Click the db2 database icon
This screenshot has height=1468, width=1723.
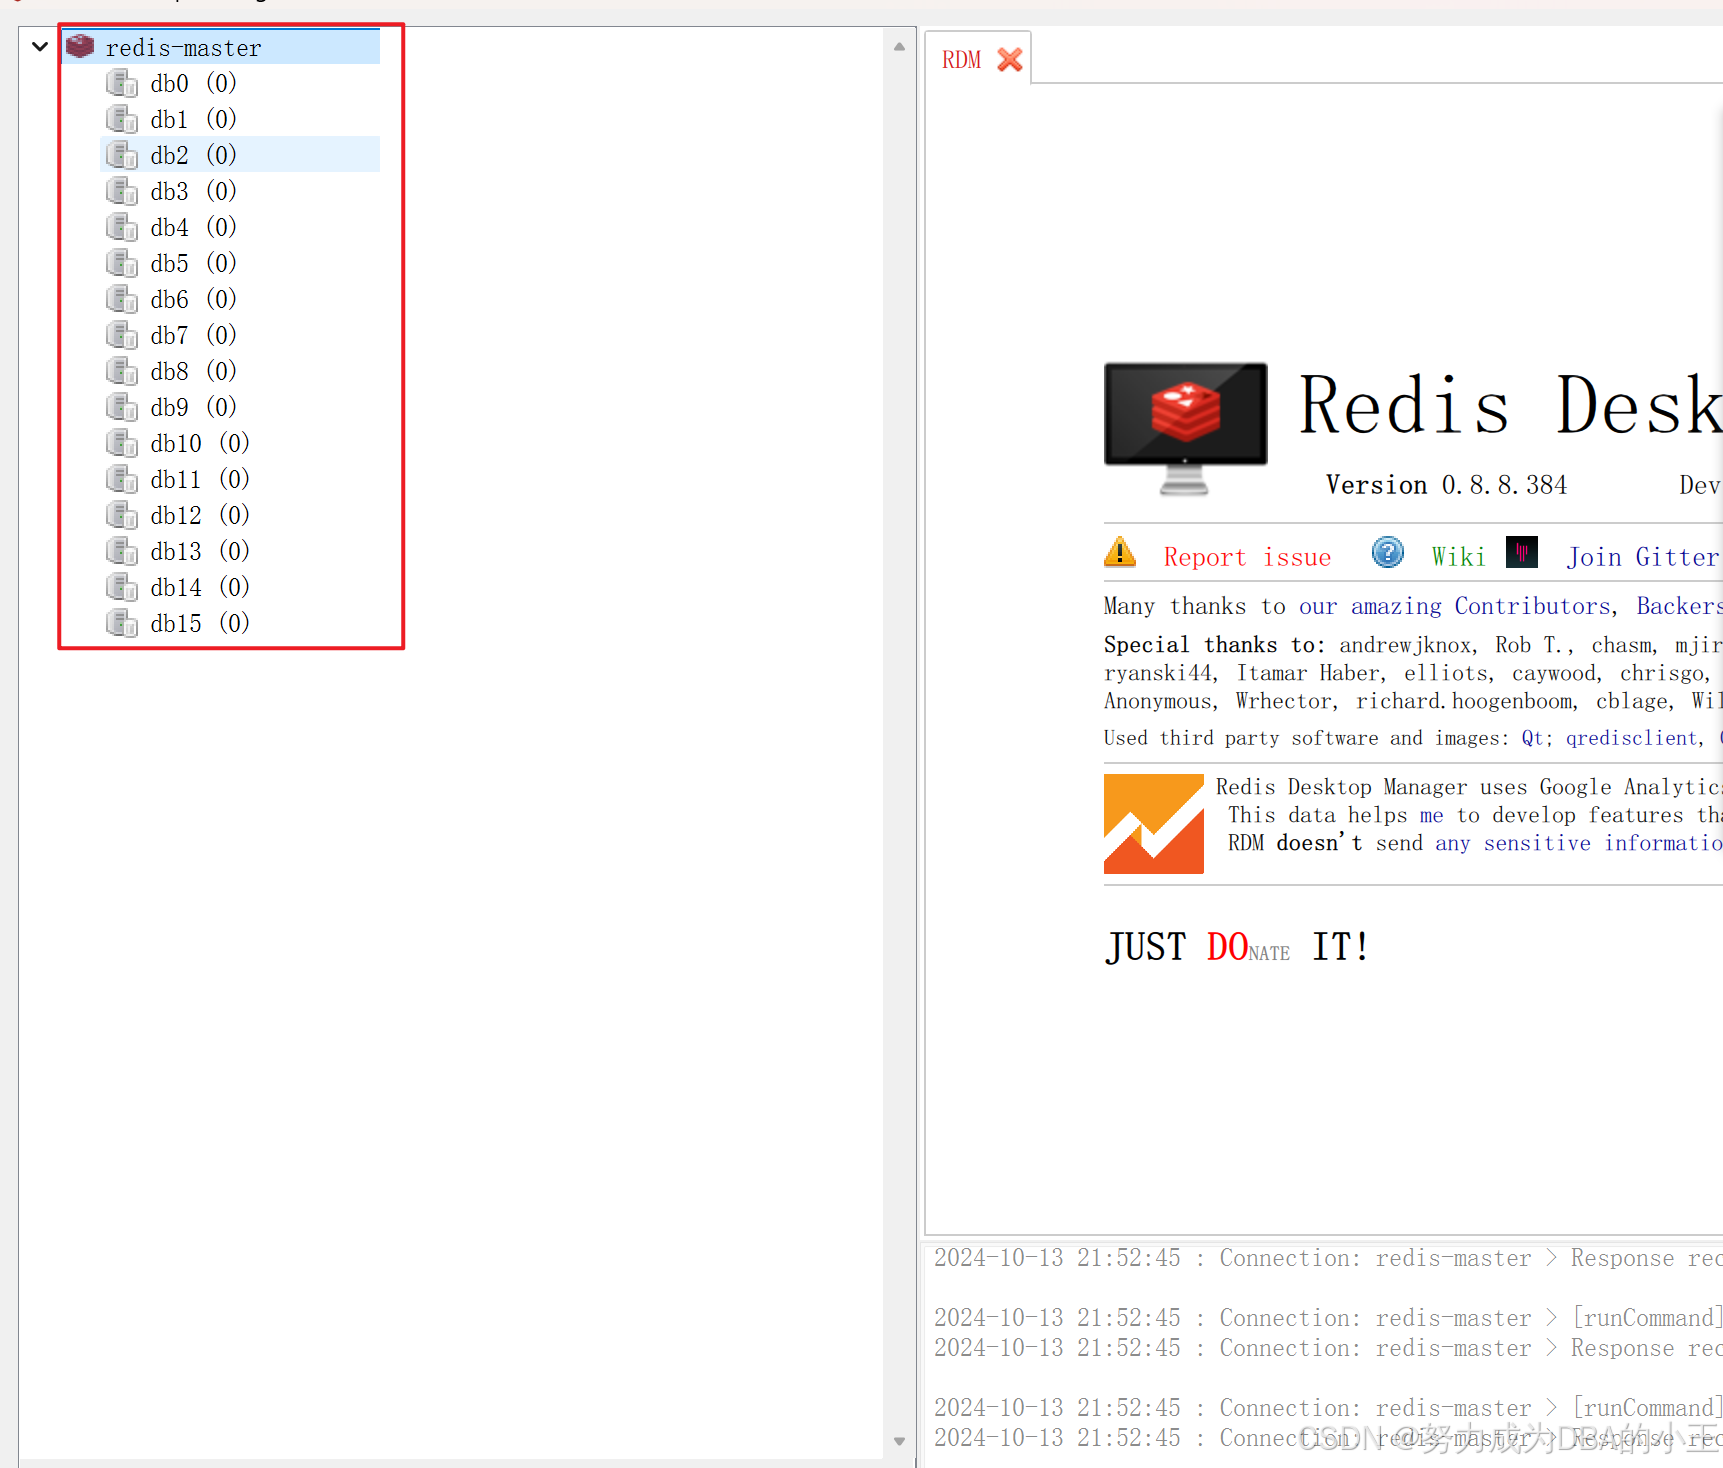122,155
